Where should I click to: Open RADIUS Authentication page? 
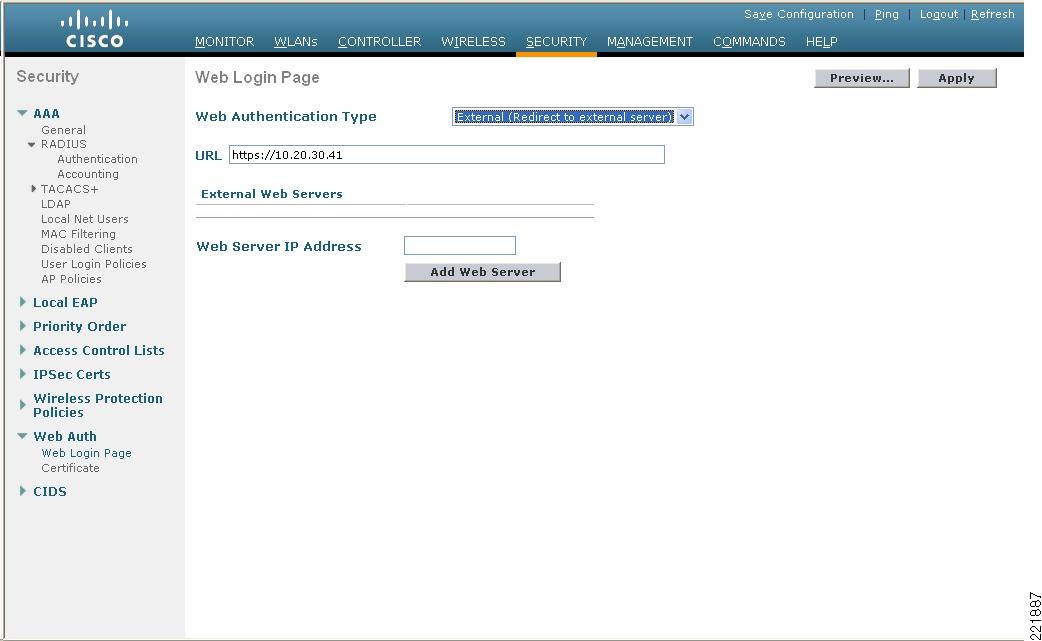(x=97, y=159)
